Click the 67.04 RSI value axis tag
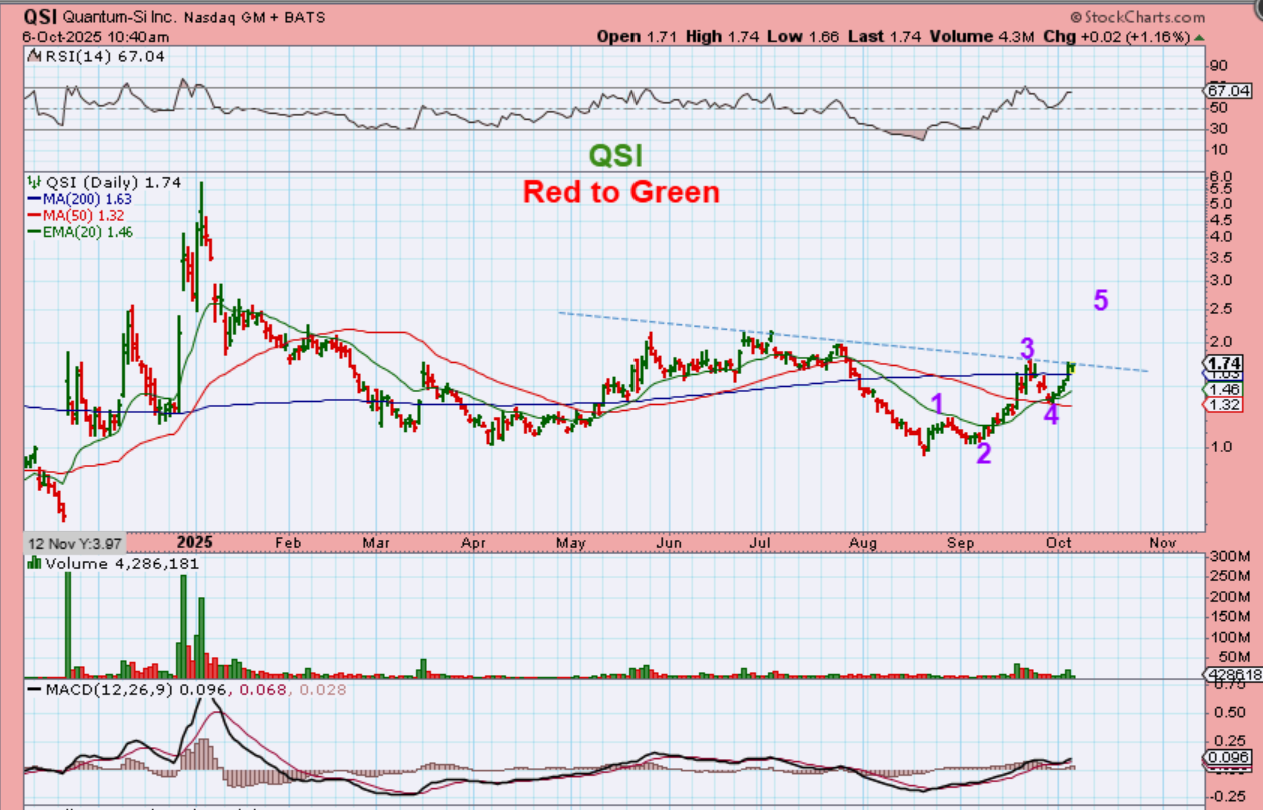The width and height of the screenshot is (1263, 810). click(1225, 90)
